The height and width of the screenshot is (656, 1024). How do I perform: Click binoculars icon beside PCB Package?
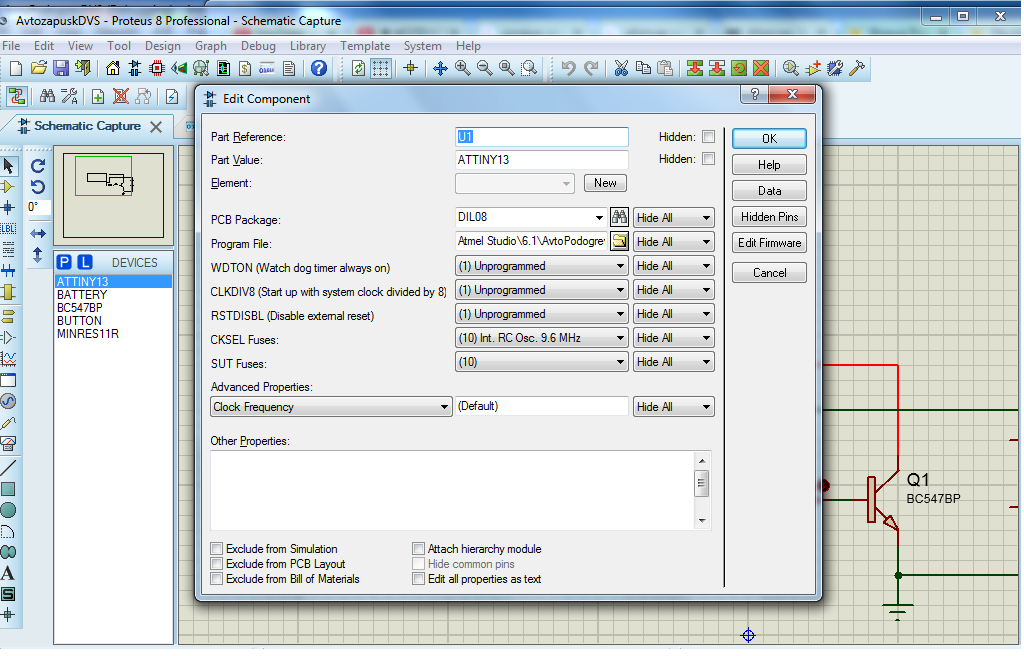(x=619, y=217)
